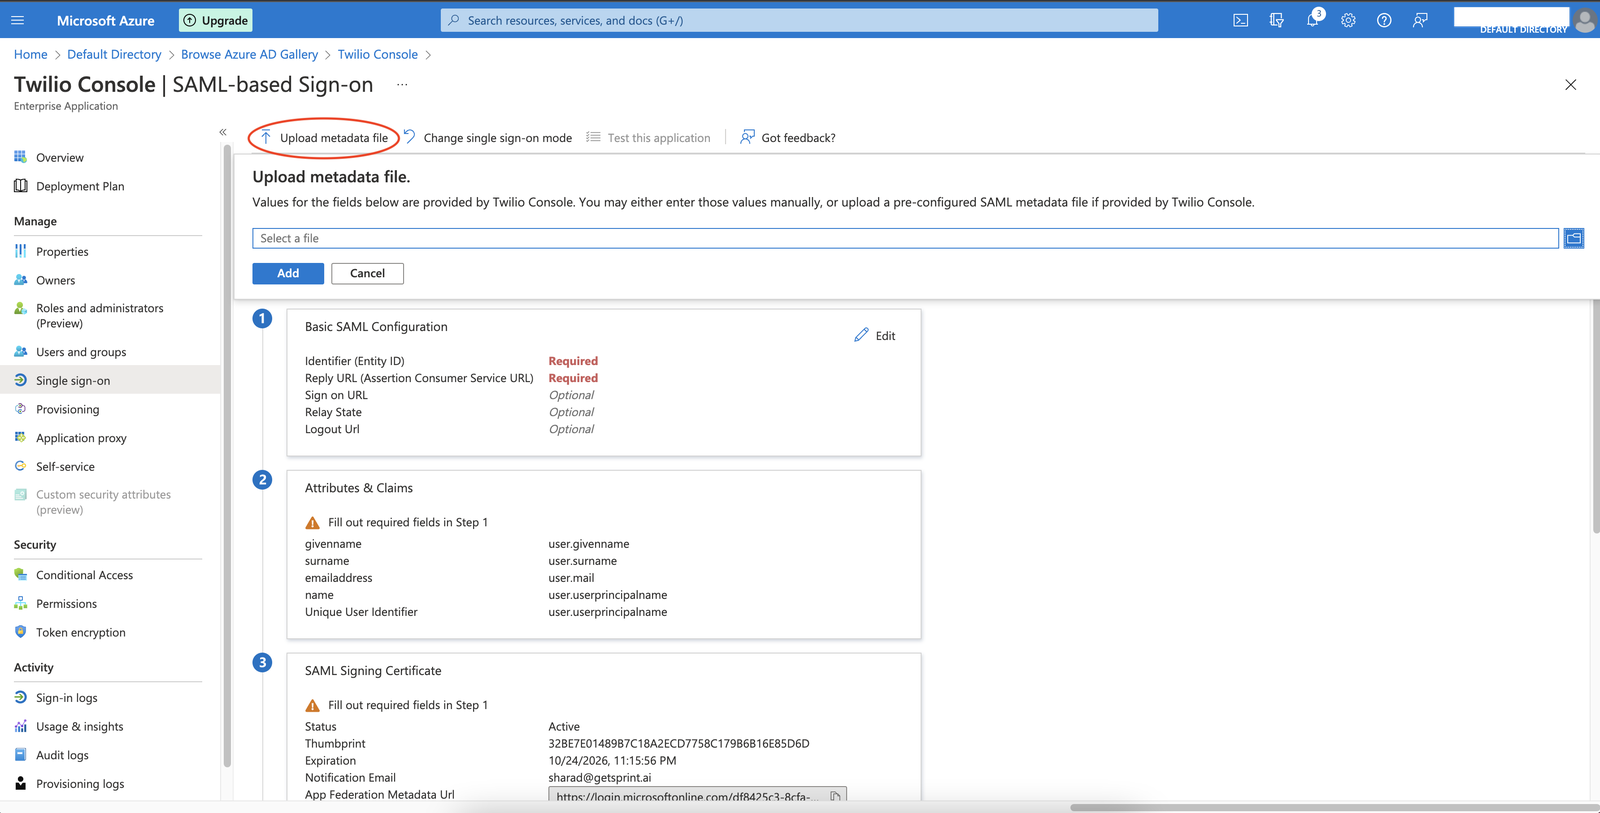Edit the Basic SAML Configuration

tap(875, 336)
